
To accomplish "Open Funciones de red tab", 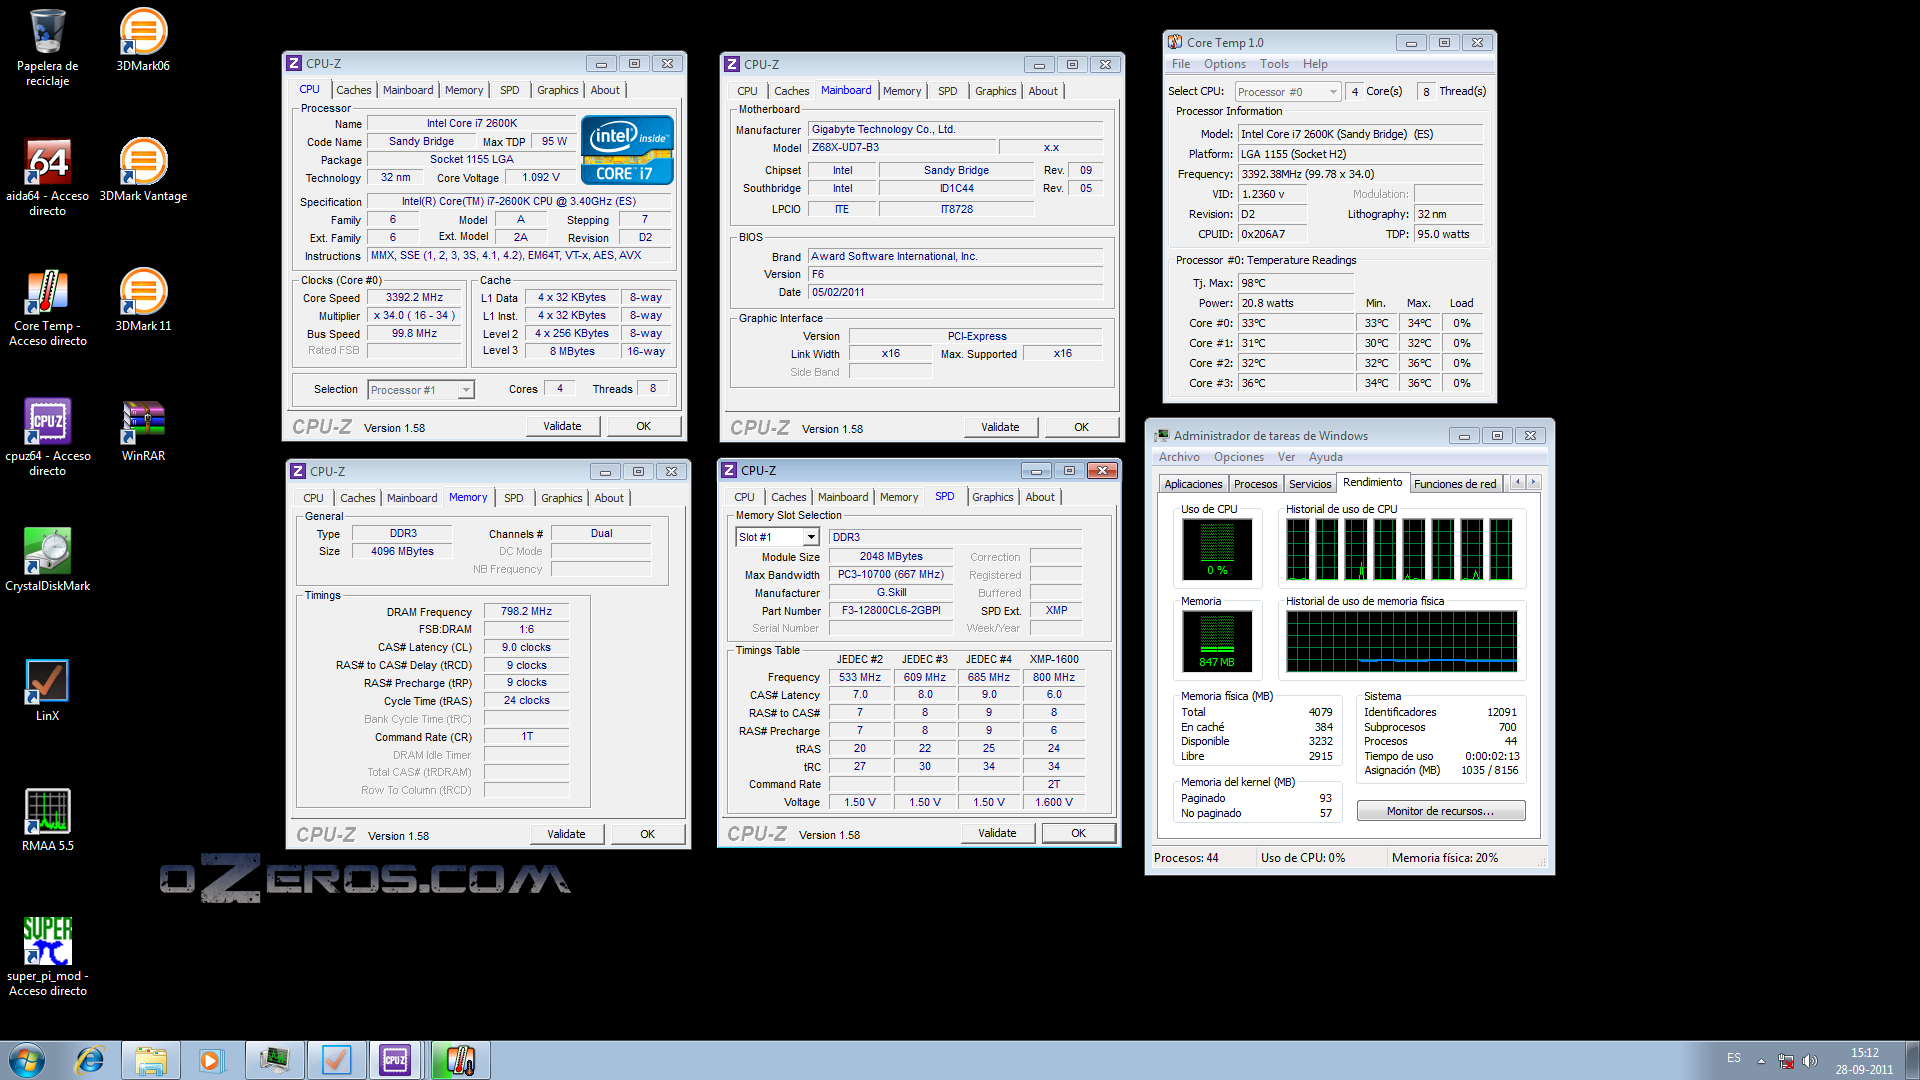I will [x=1455, y=484].
